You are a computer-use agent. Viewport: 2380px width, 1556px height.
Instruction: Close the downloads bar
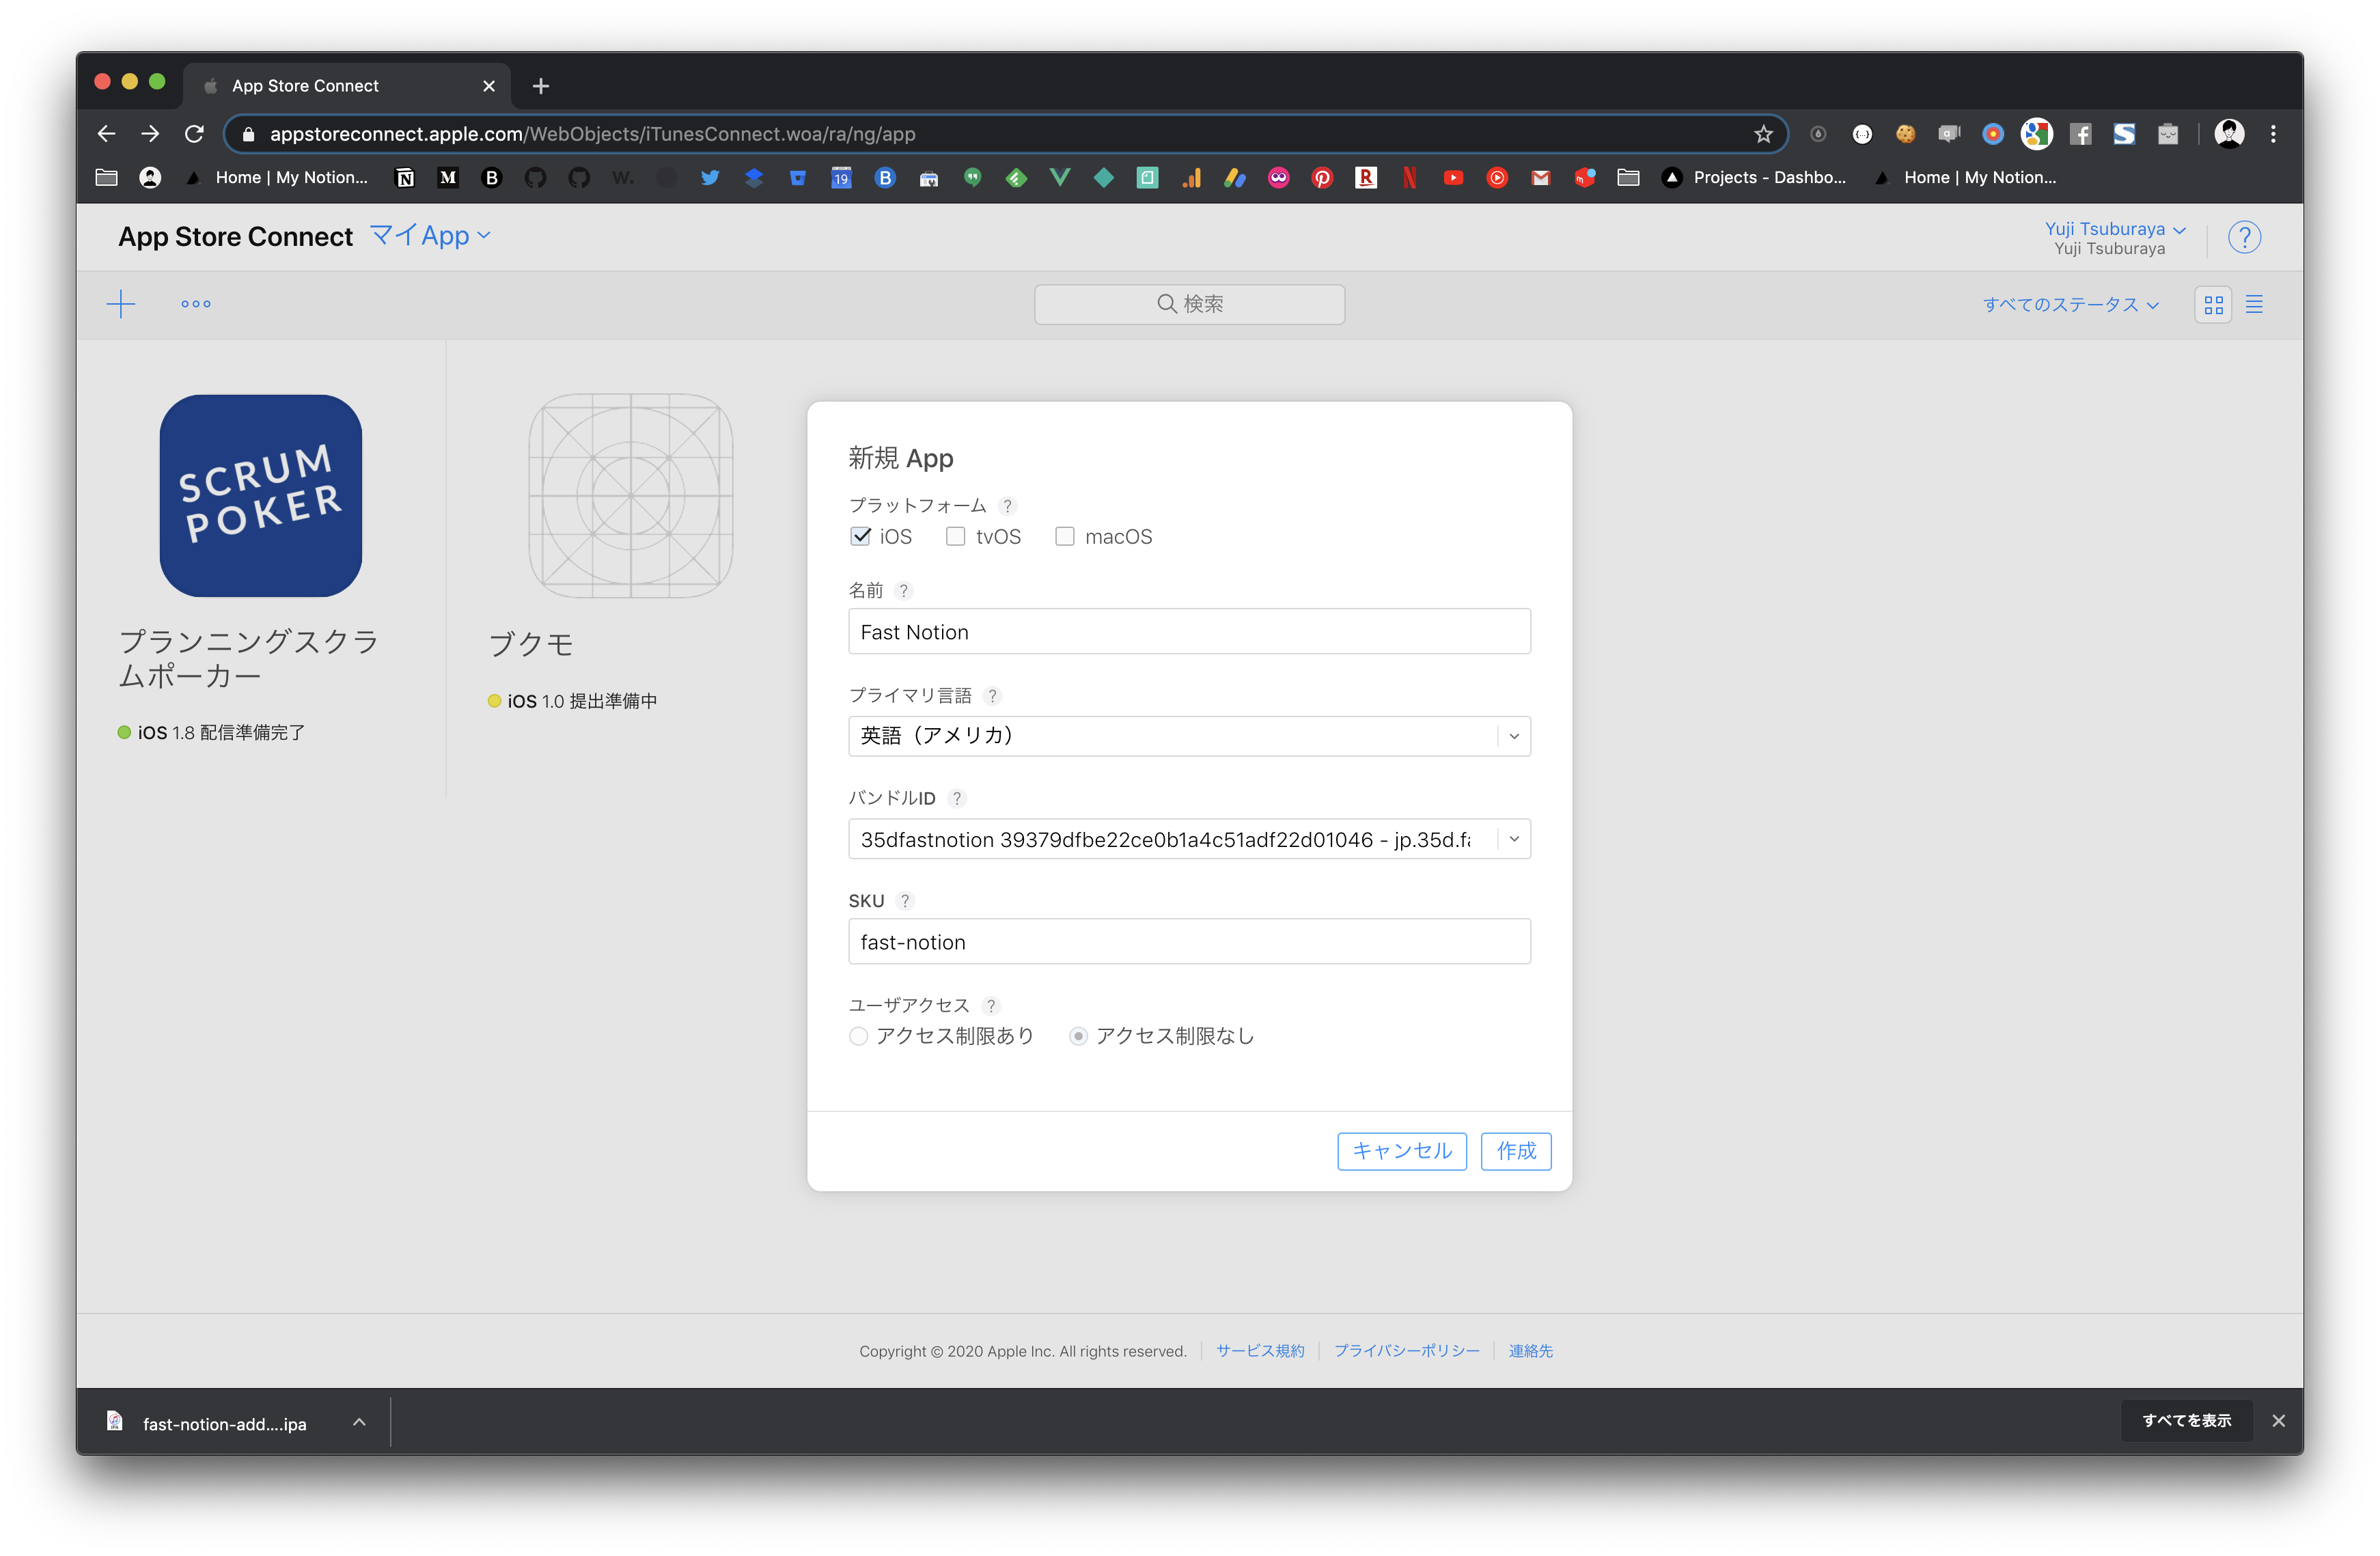point(2278,1421)
